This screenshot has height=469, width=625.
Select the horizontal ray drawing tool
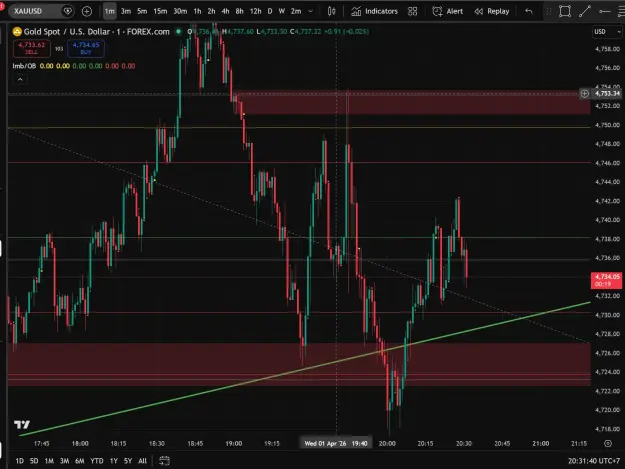[x=605, y=11]
